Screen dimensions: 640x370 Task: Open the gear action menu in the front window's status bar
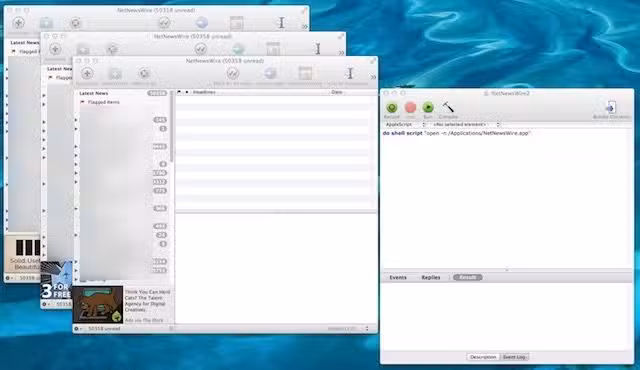[x=78, y=328]
